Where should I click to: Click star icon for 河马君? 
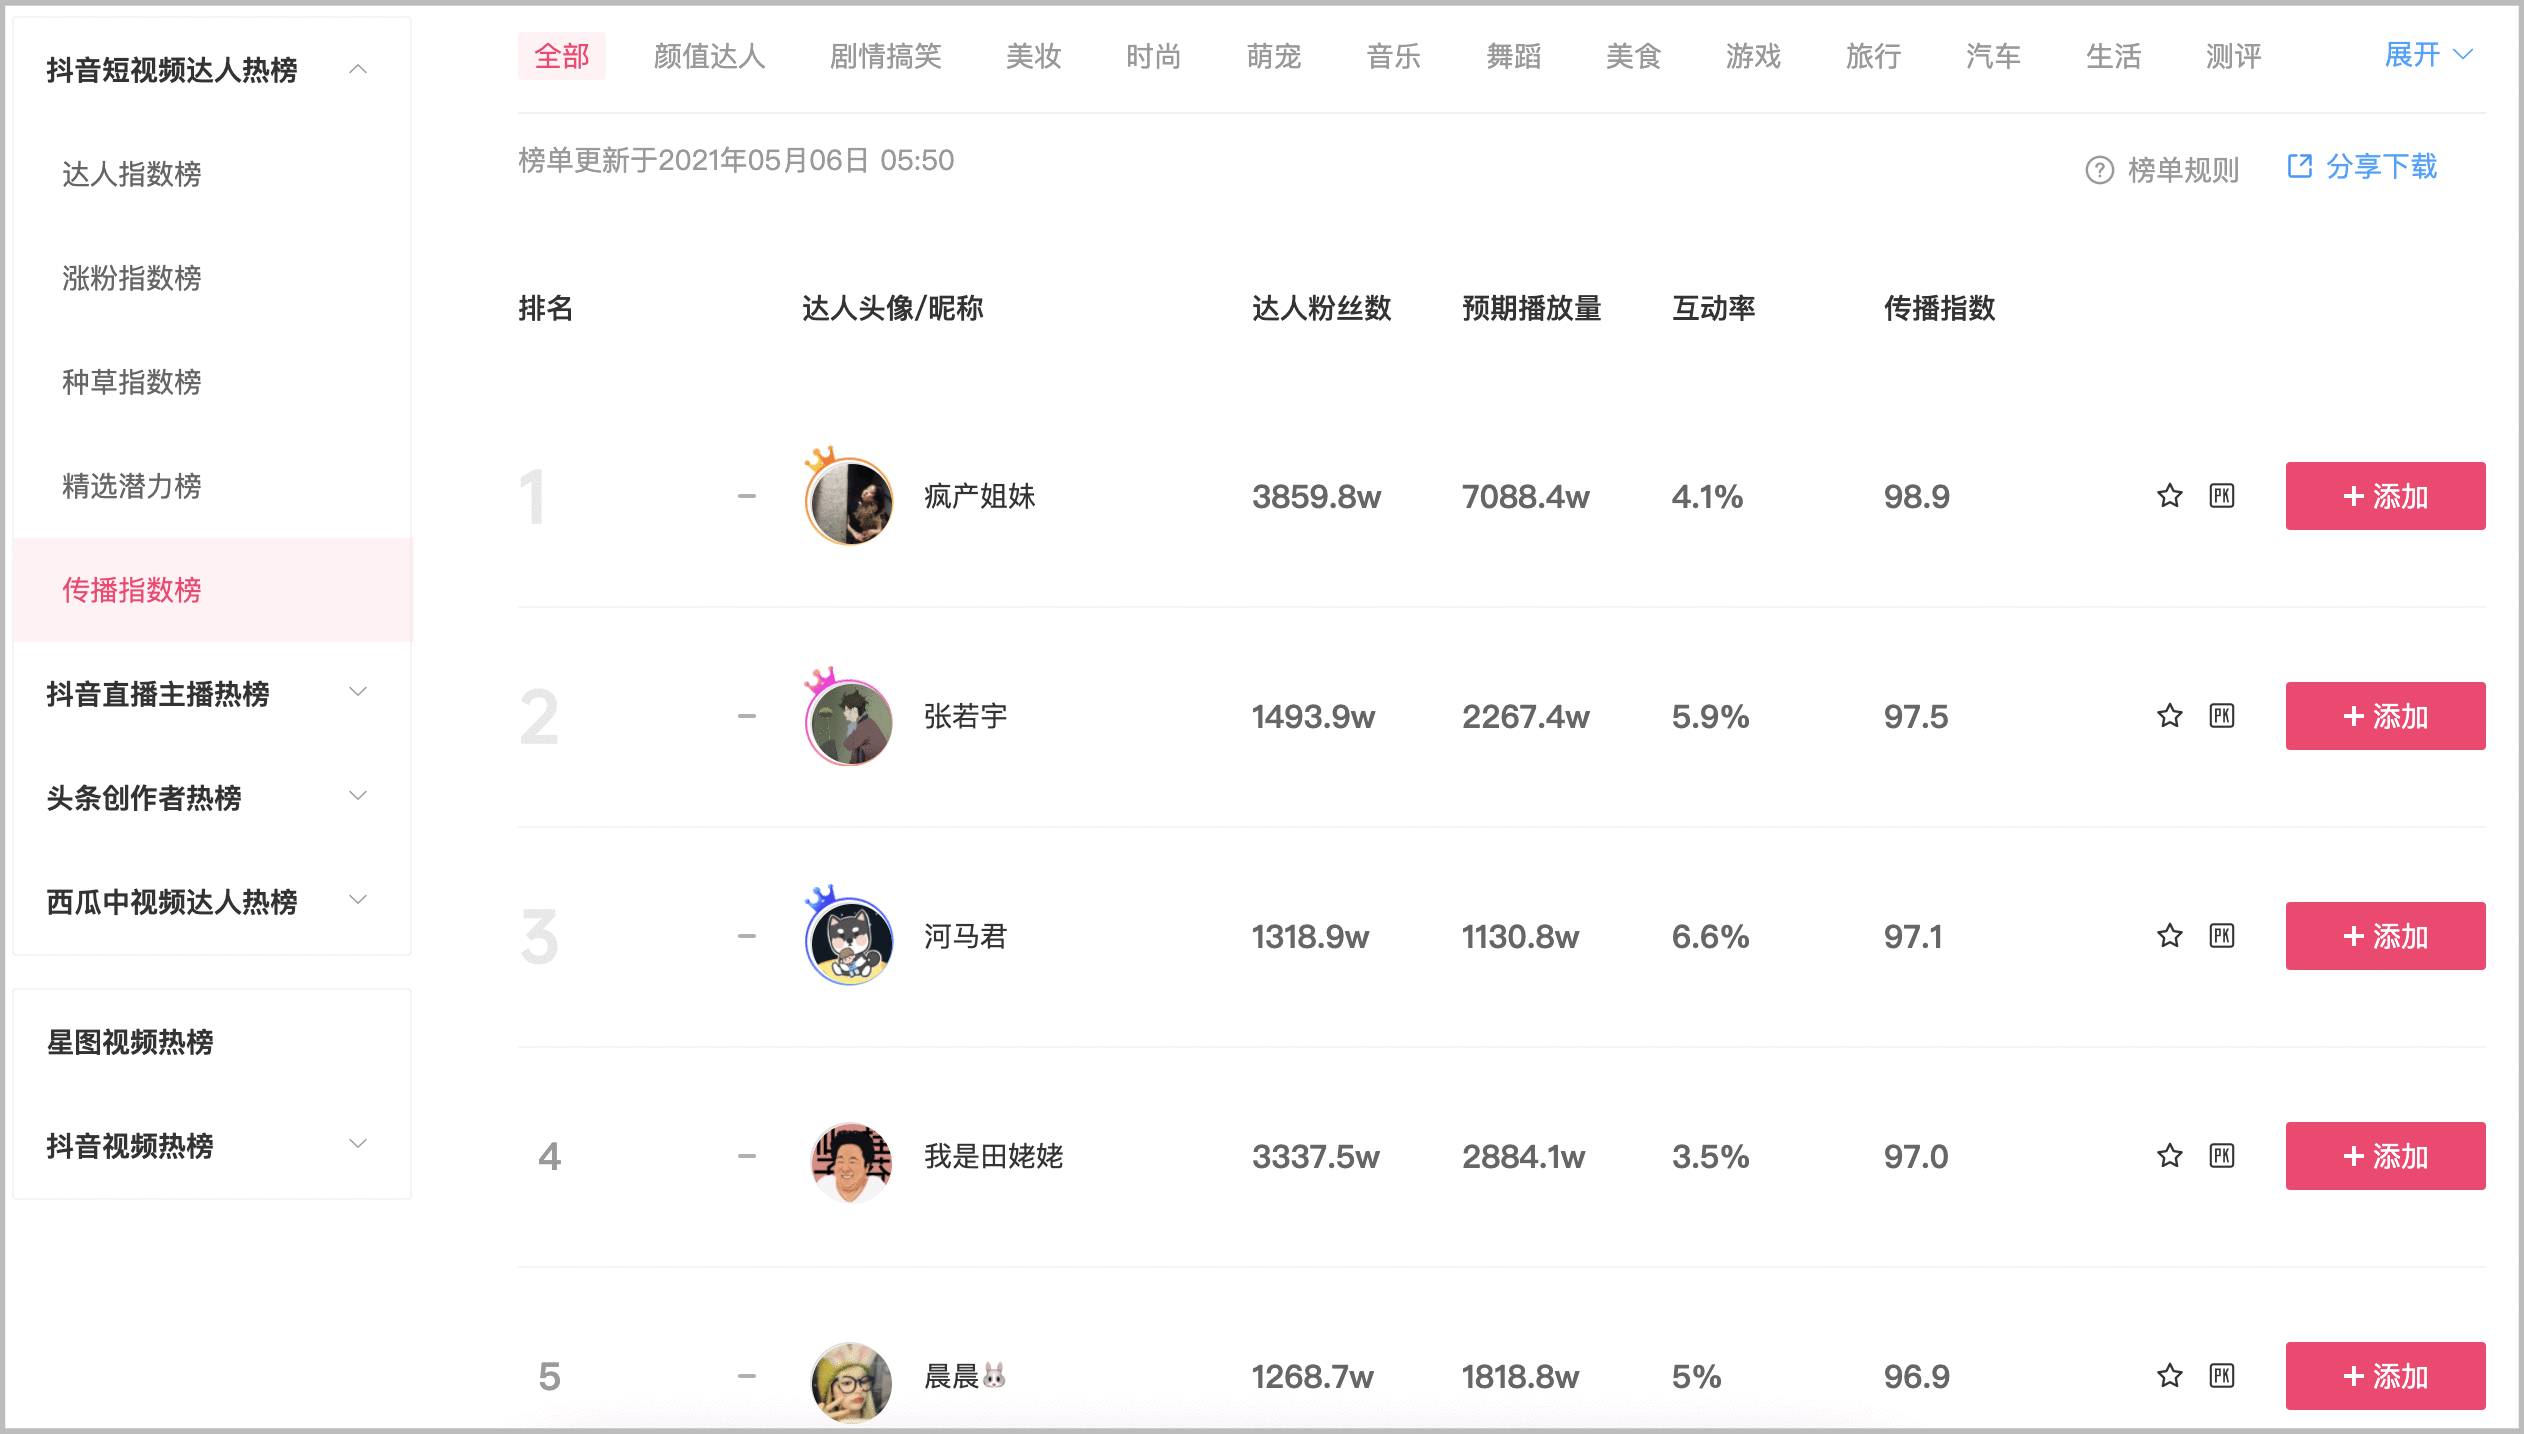[2169, 936]
